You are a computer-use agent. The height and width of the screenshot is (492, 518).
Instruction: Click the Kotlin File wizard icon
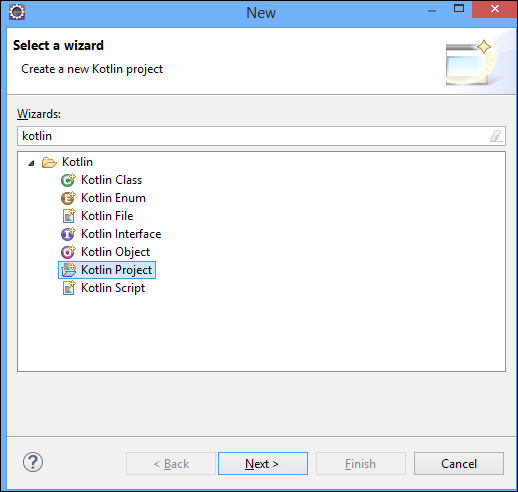pyautogui.click(x=69, y=216)
